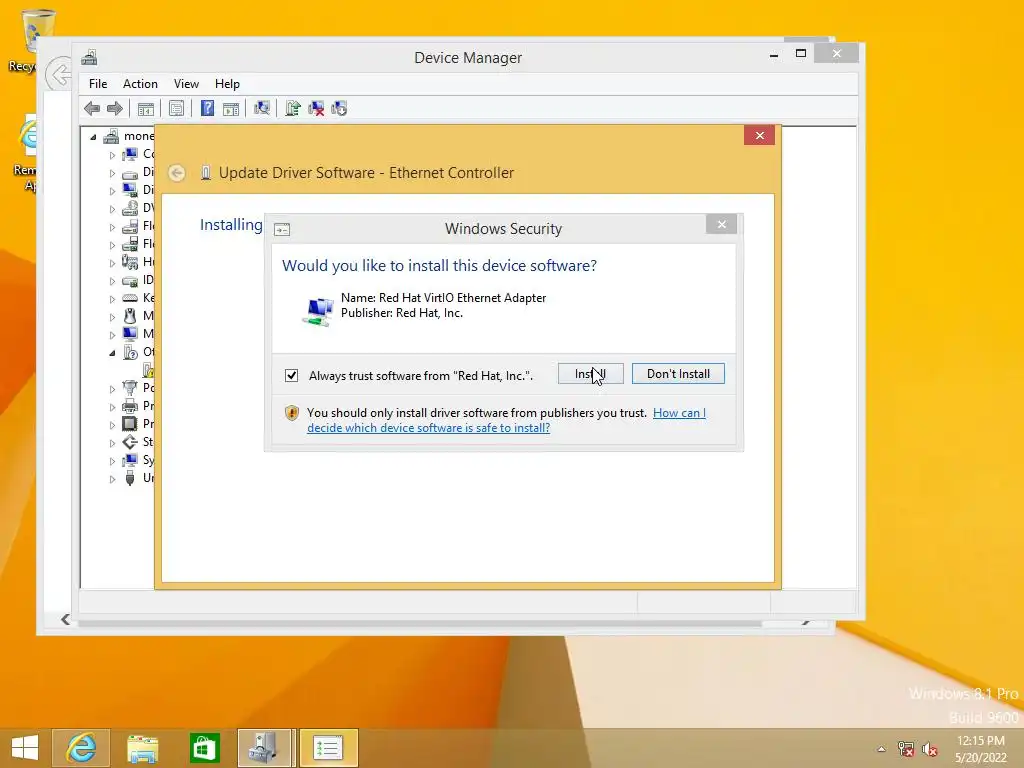Select the root computer icon in tree
The width and height of the screenshot is (1024, 768).
[111, 136]
